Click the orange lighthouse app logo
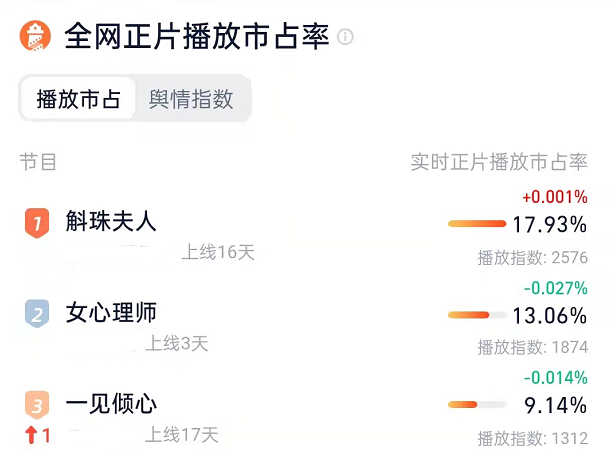Screen dimensions: 612x451 [35, 36]
